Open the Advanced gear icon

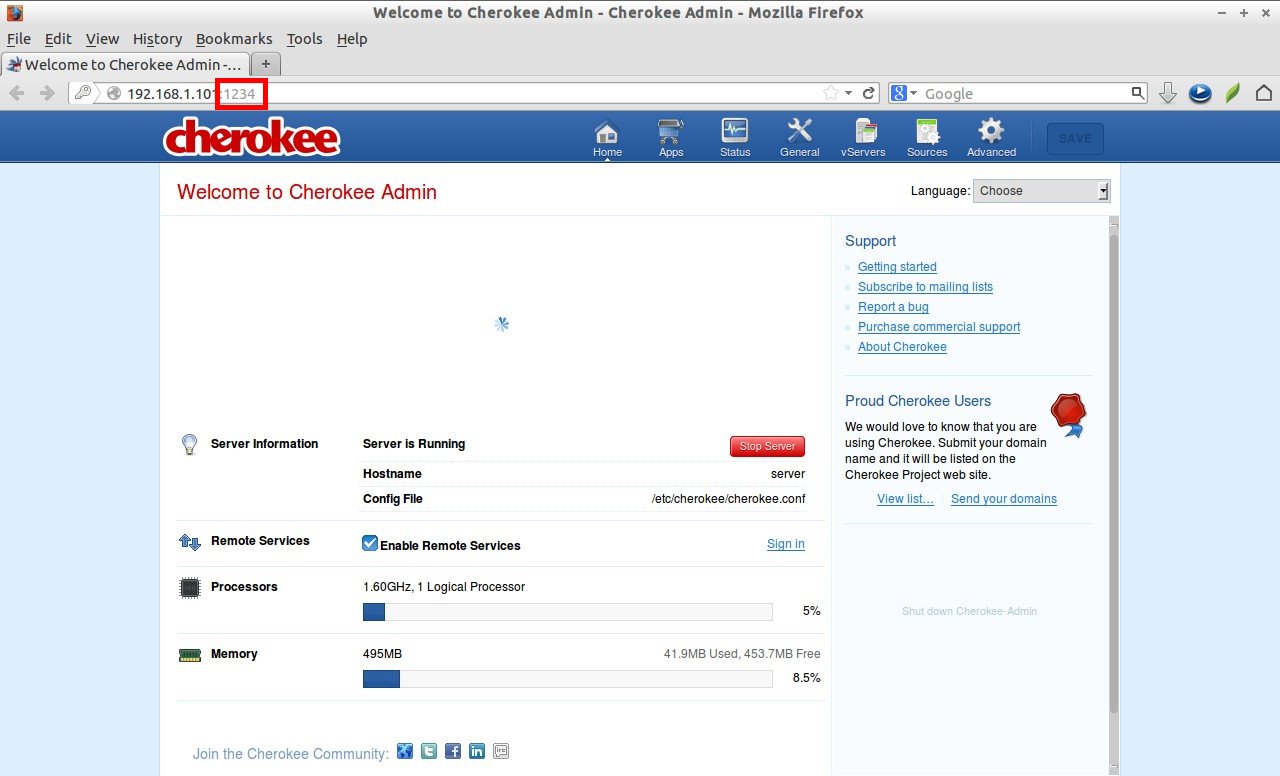(x=991, y=137)
